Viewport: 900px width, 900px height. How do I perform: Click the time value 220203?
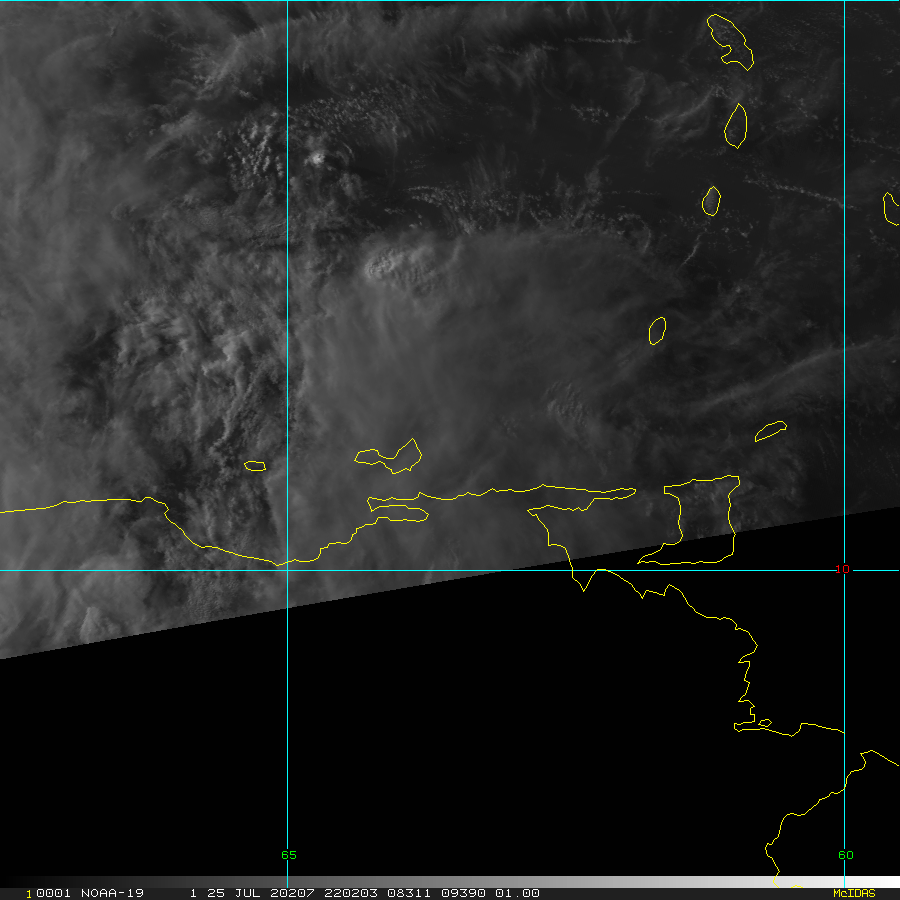pos(351,893)
